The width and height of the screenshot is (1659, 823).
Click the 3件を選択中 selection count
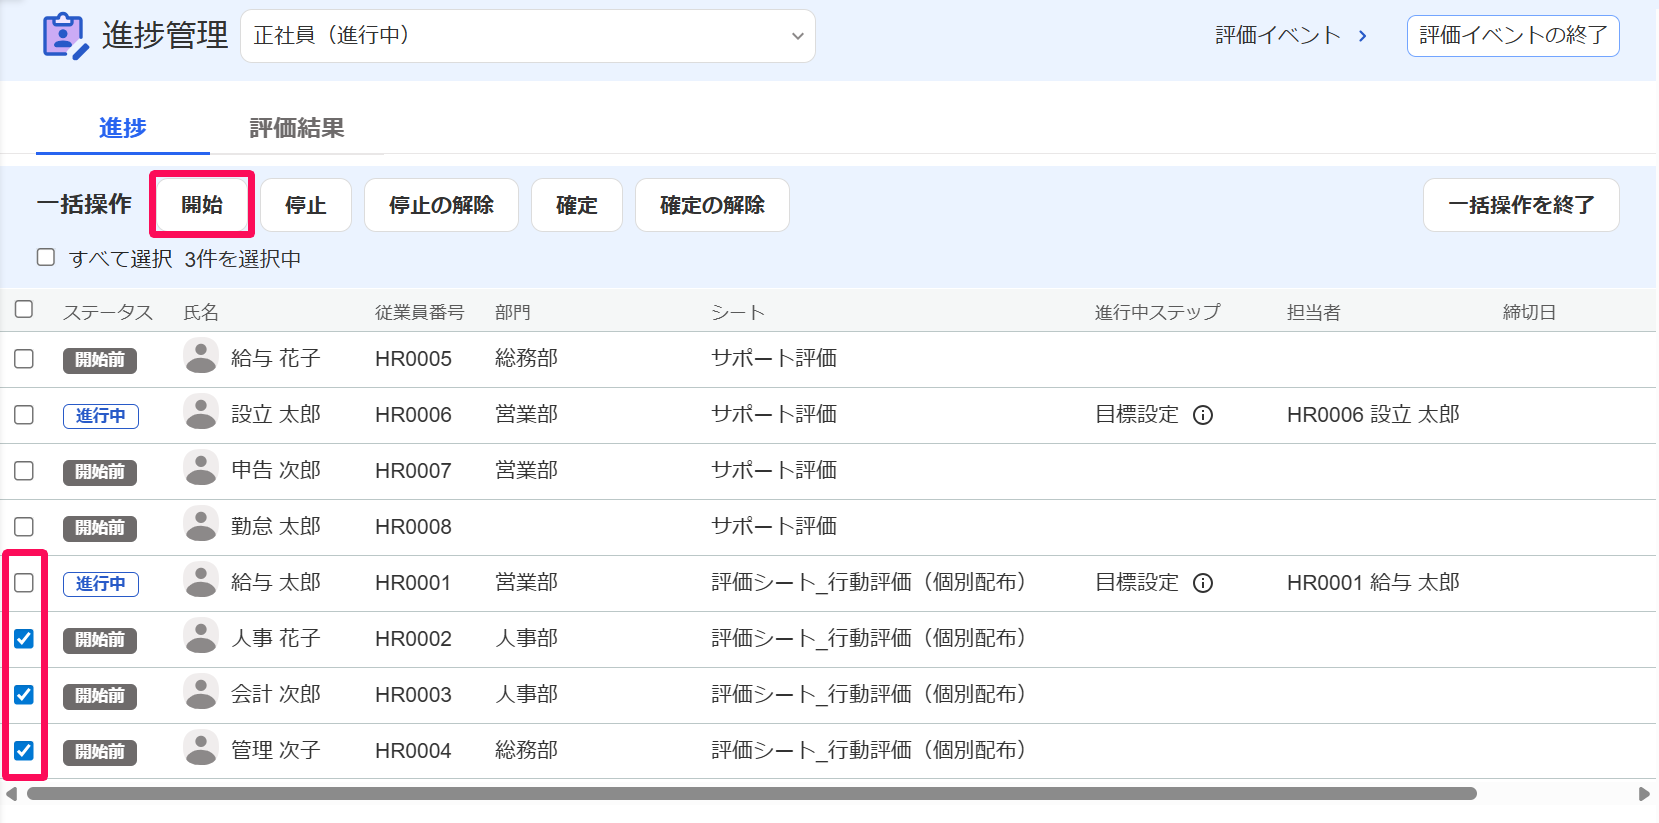[x=243, y=259]
